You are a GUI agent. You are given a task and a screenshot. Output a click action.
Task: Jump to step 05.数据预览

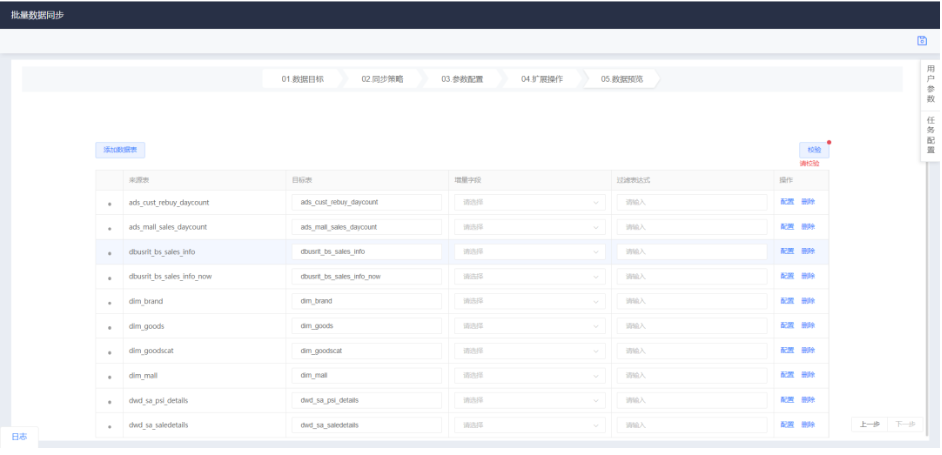(622, 78)
